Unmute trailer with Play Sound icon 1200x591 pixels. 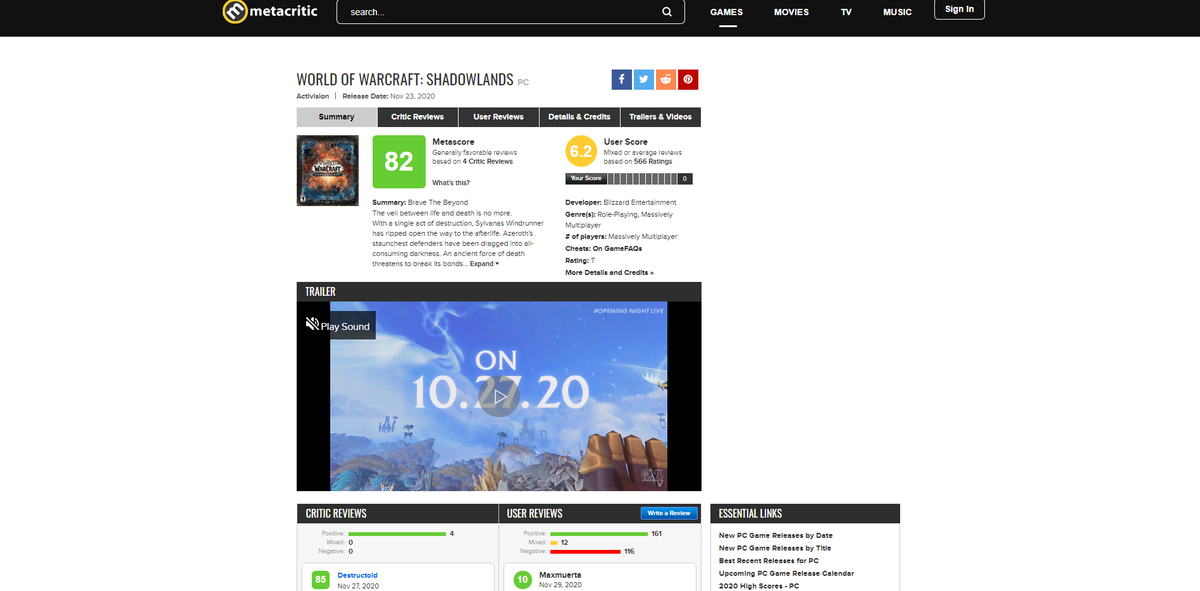coord(312,325)
